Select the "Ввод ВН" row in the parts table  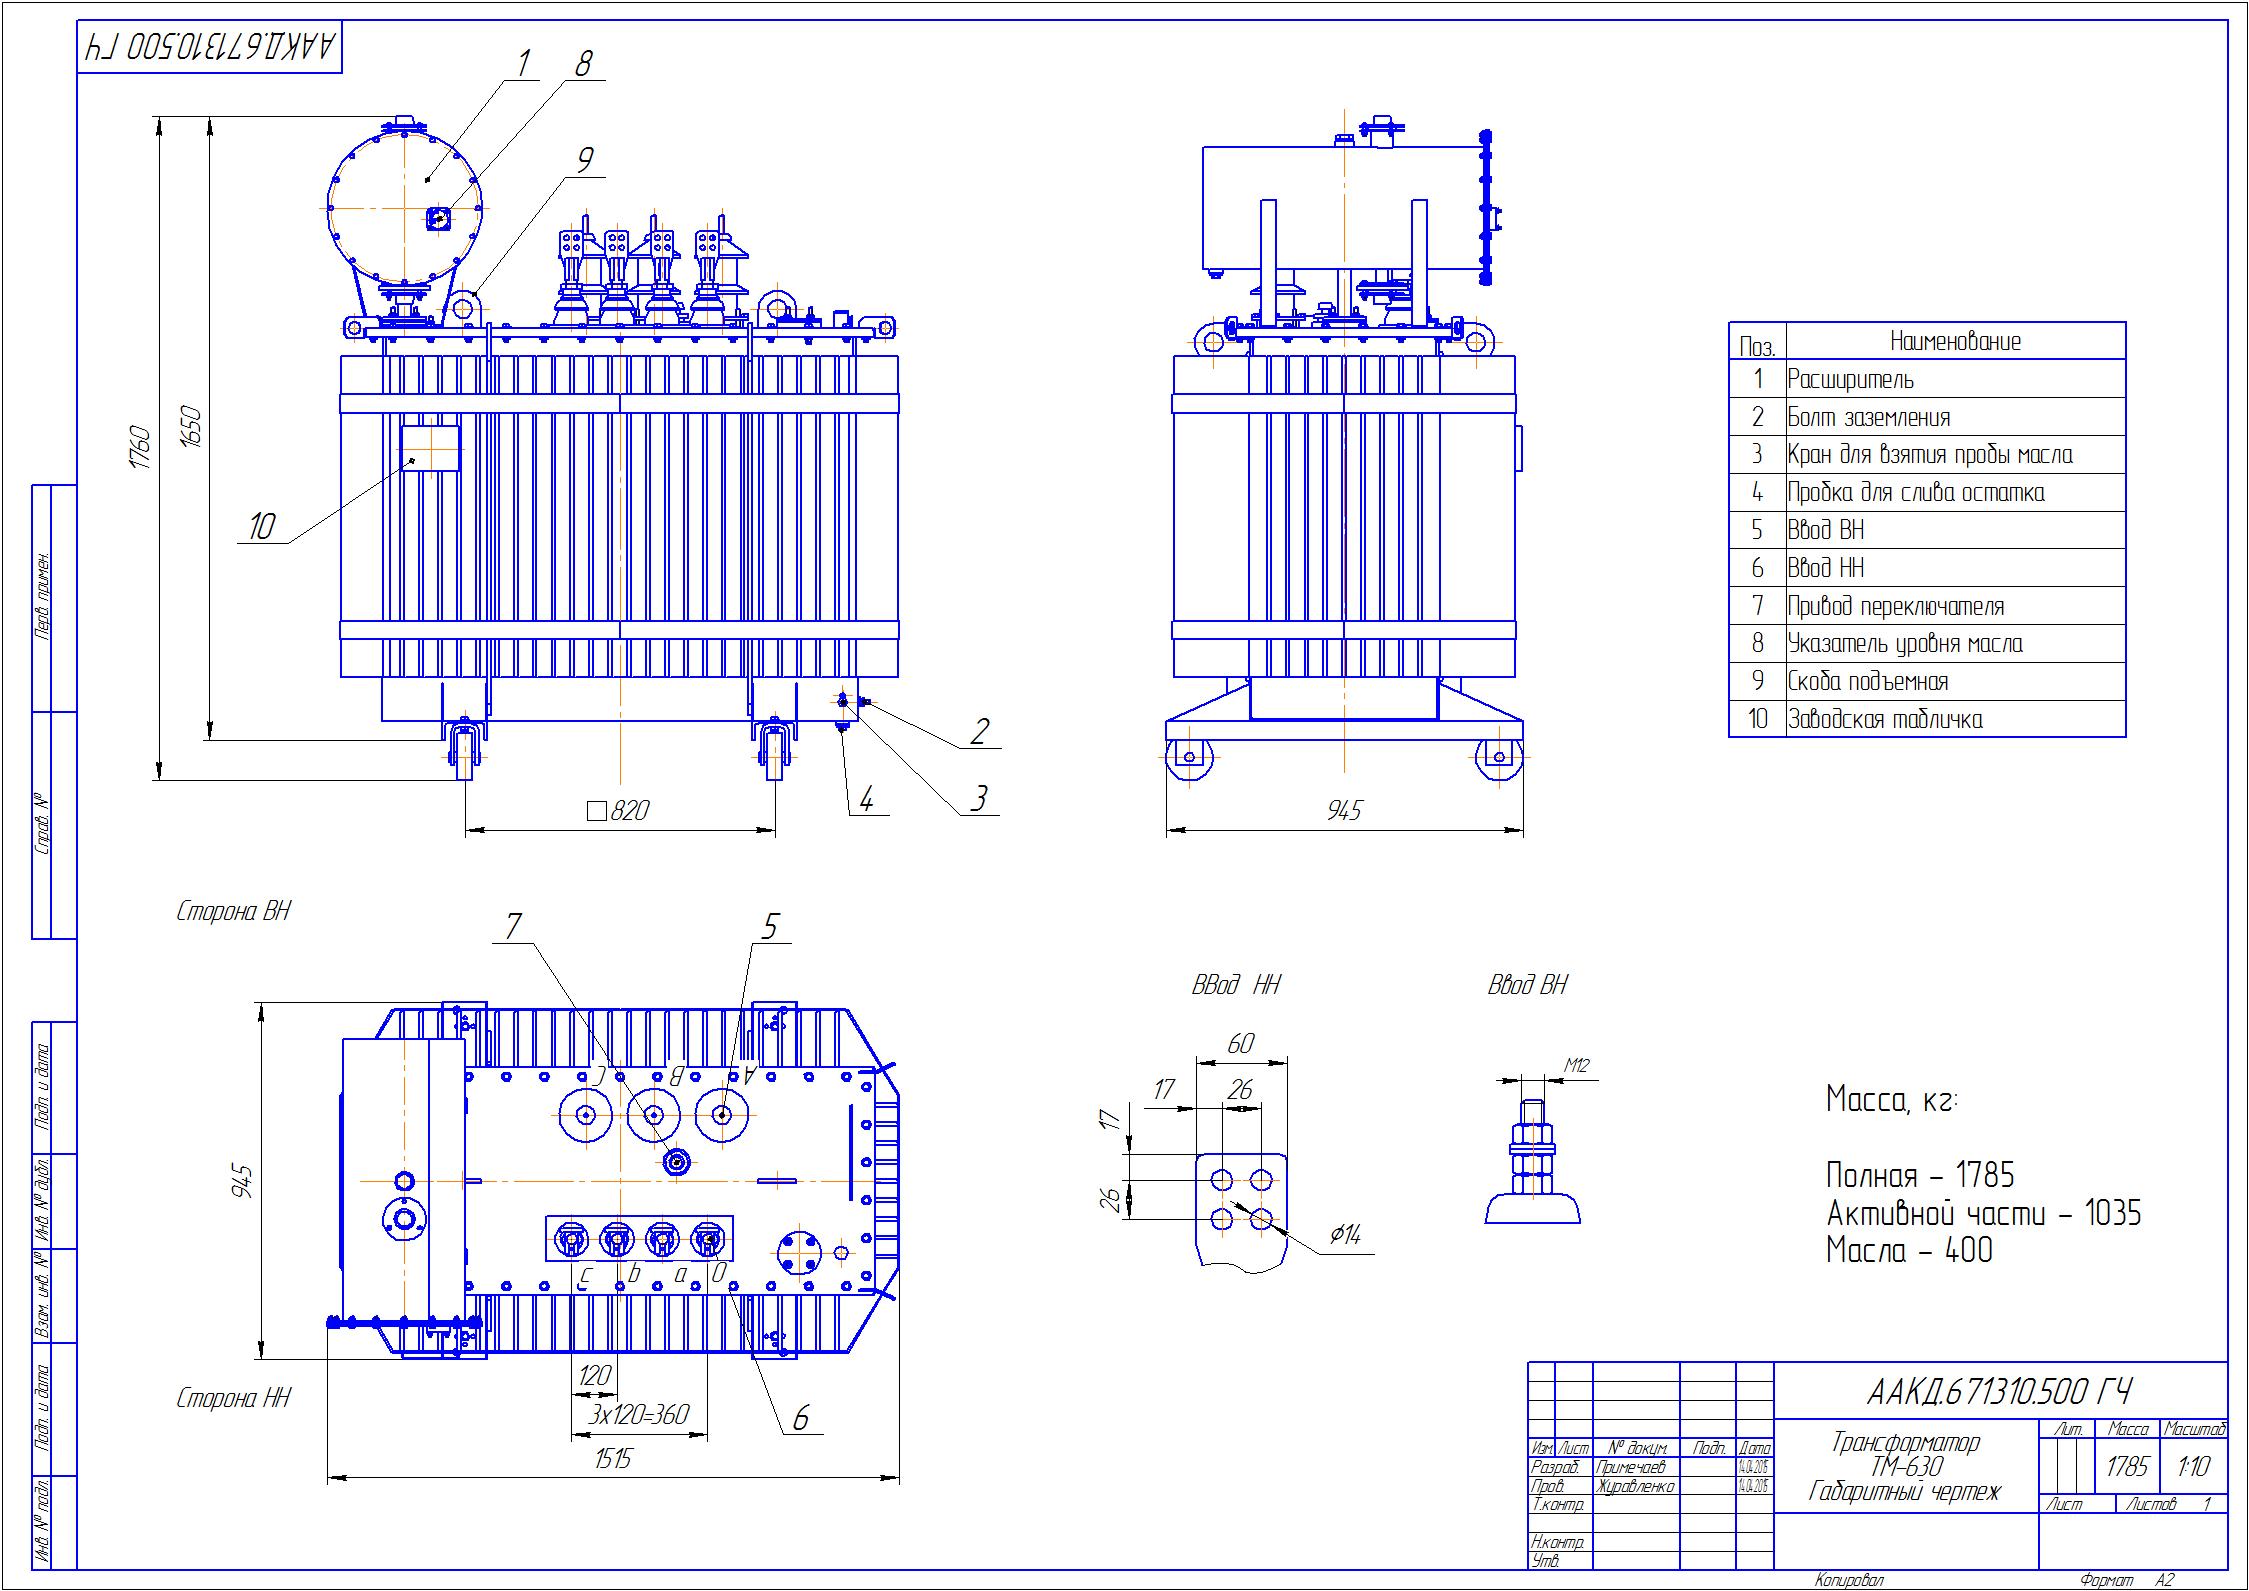[x=1927, y=530]
